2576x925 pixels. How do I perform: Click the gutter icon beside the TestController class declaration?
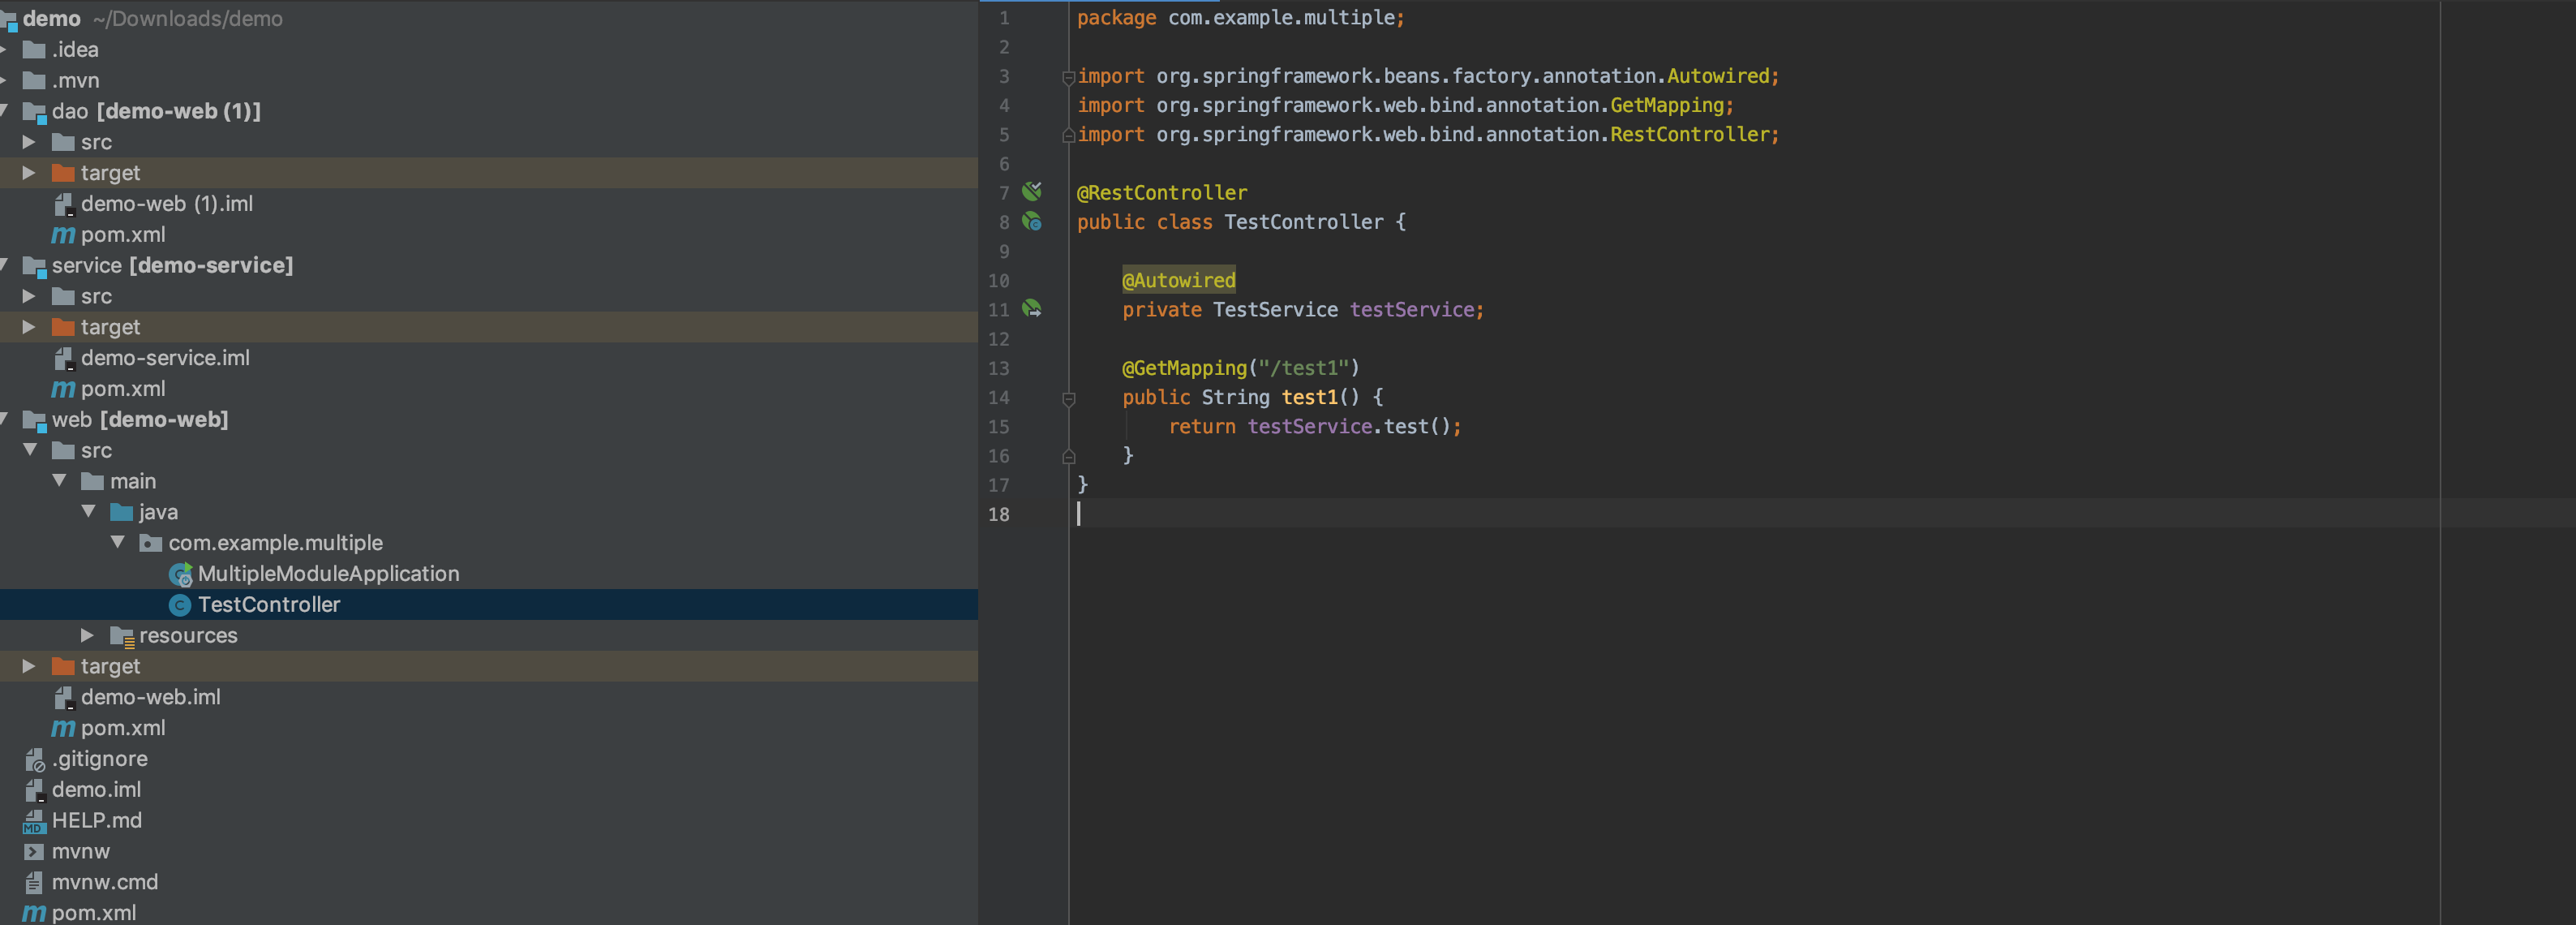click(x=1031, y=221)
